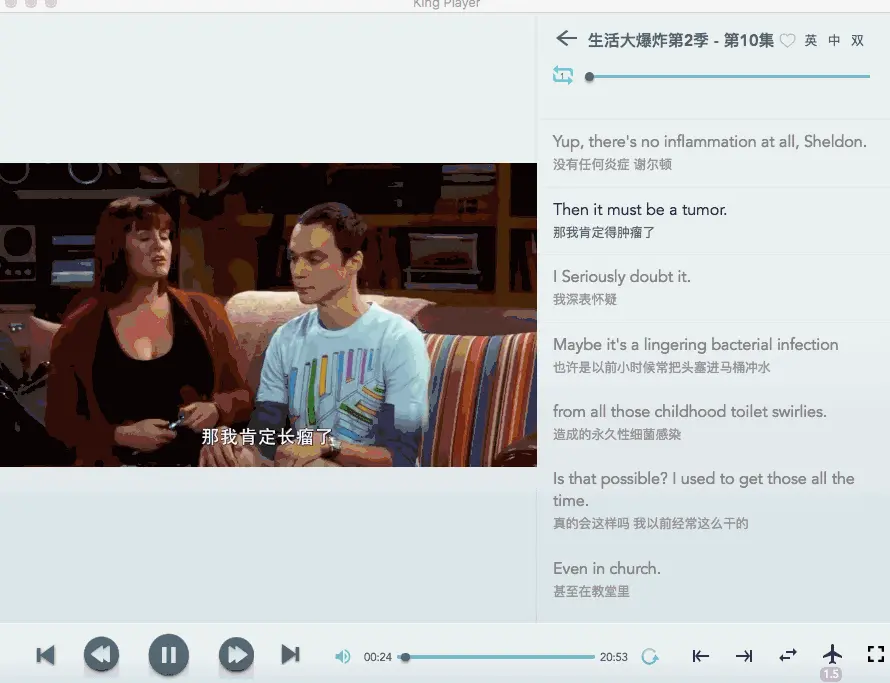Rewind the video
The image size is (890, 683).
[101, 655]
